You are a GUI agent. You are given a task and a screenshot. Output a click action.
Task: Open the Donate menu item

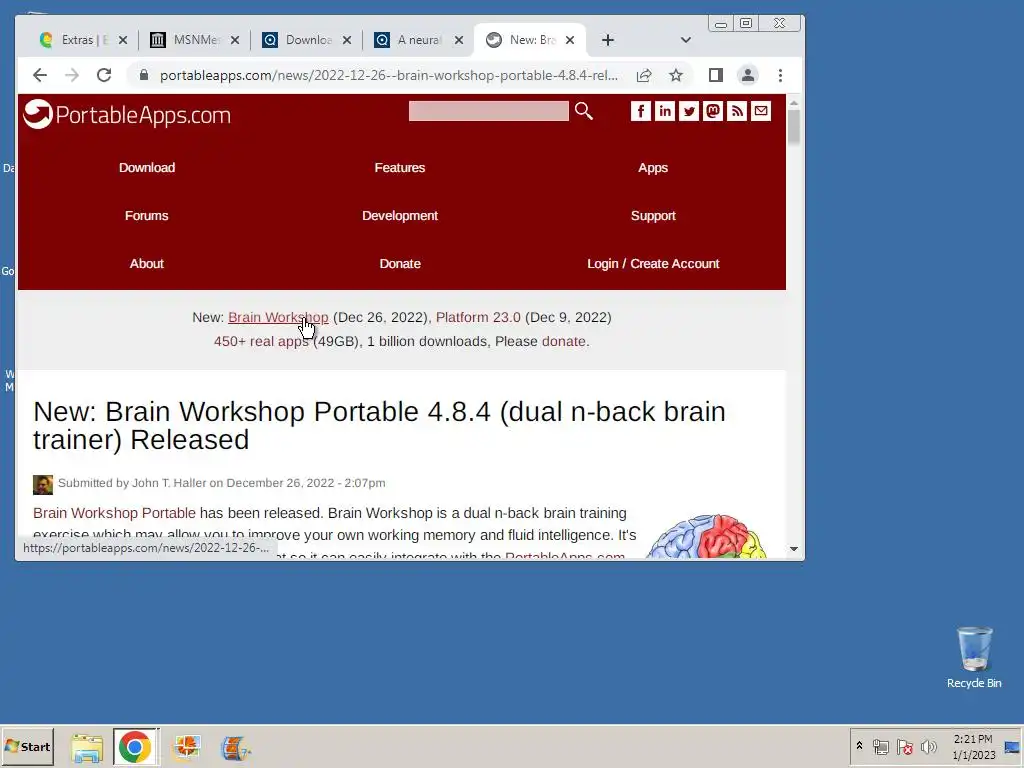coord(400,264)
